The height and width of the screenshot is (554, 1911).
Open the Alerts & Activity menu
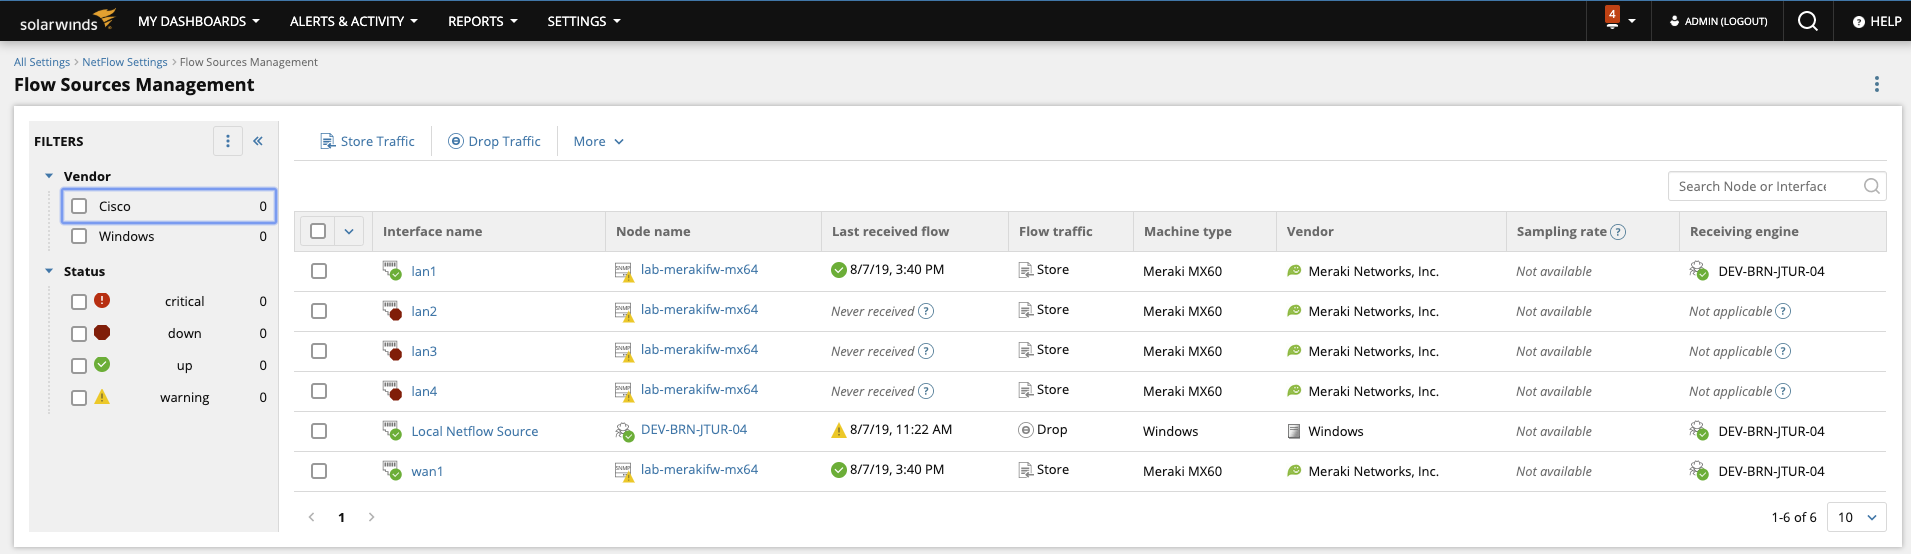tap(353, 21)
